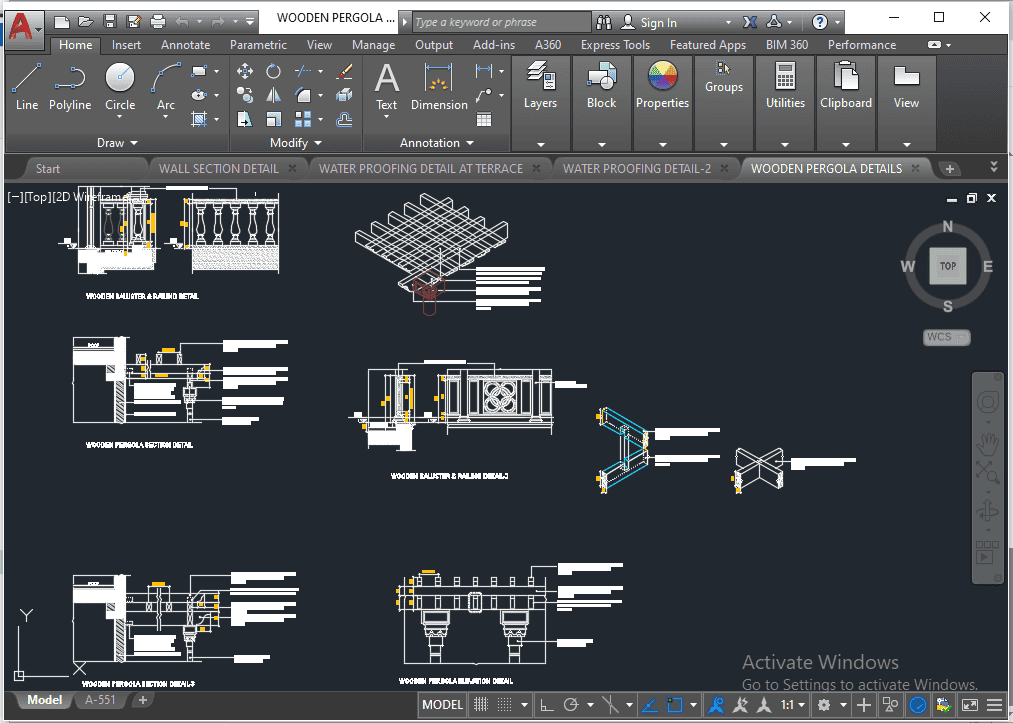
Task: Select the Polyline tool
Action: tap(70, 86)
